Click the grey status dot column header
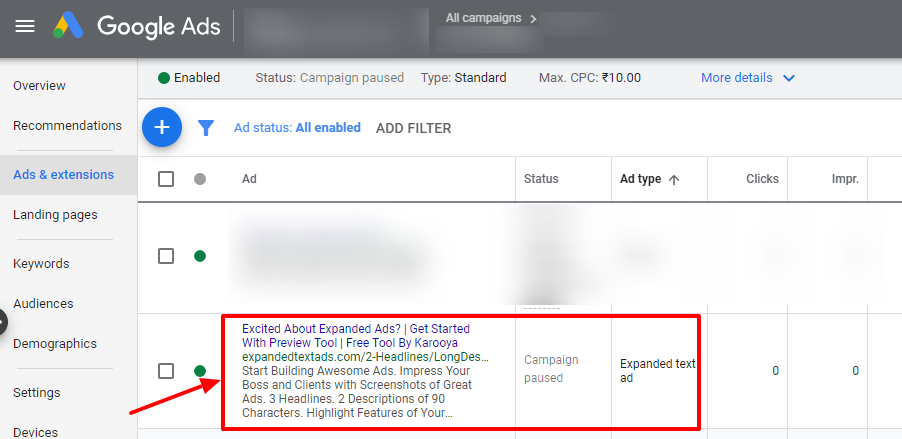 click(200, 179)
